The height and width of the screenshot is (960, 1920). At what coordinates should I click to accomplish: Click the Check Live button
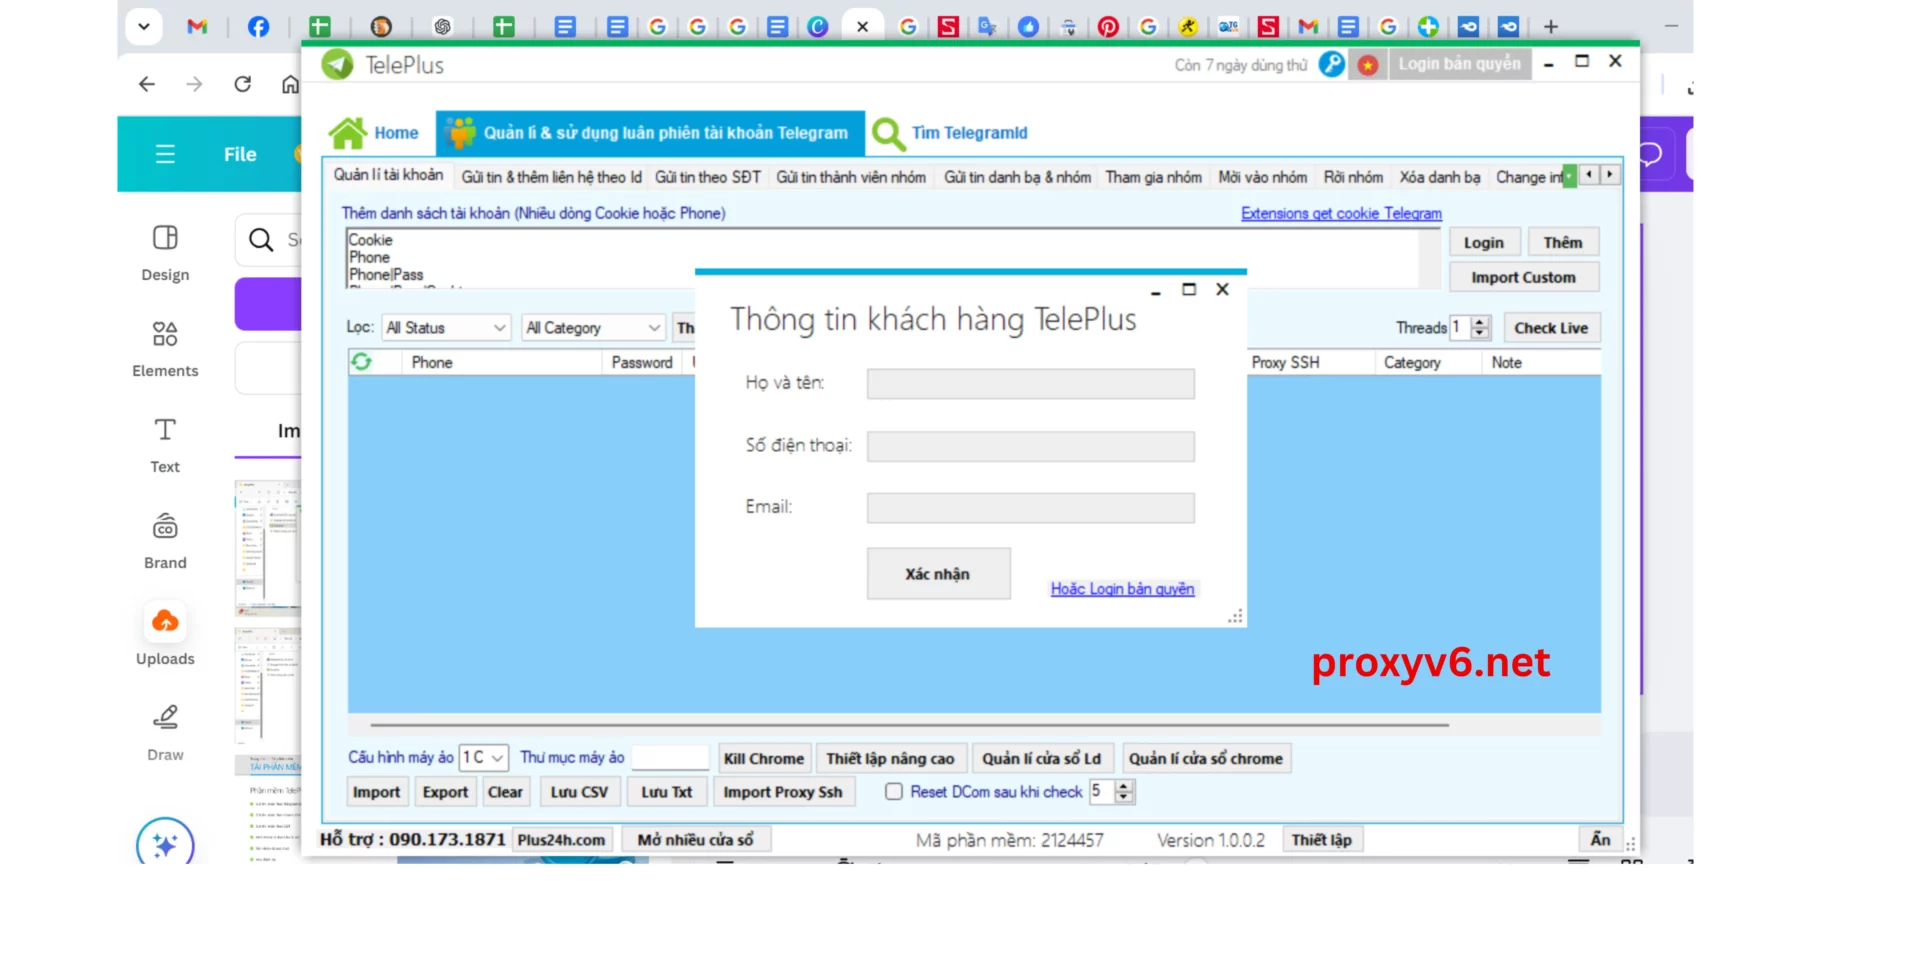[x=1551, y=328]
